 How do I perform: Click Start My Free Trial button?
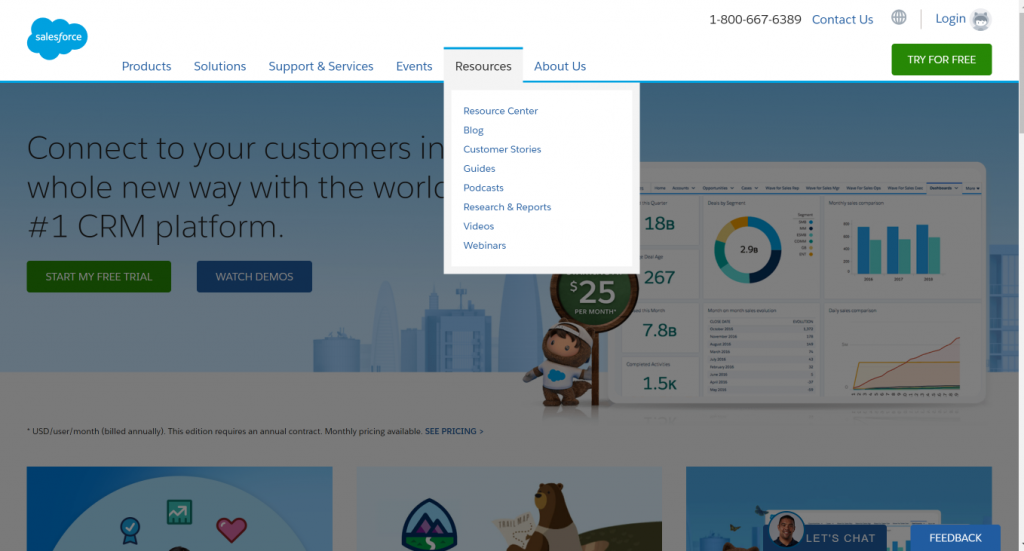[98, 277]
